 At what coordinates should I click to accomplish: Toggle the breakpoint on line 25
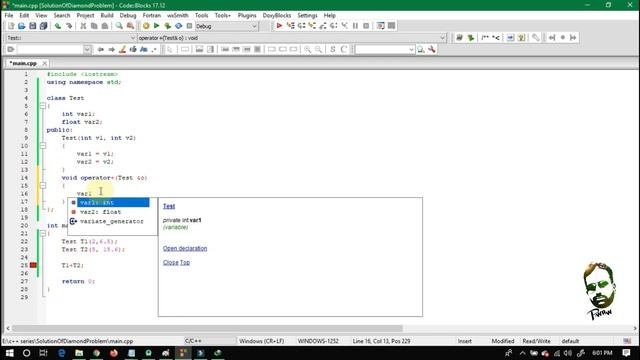33,265
